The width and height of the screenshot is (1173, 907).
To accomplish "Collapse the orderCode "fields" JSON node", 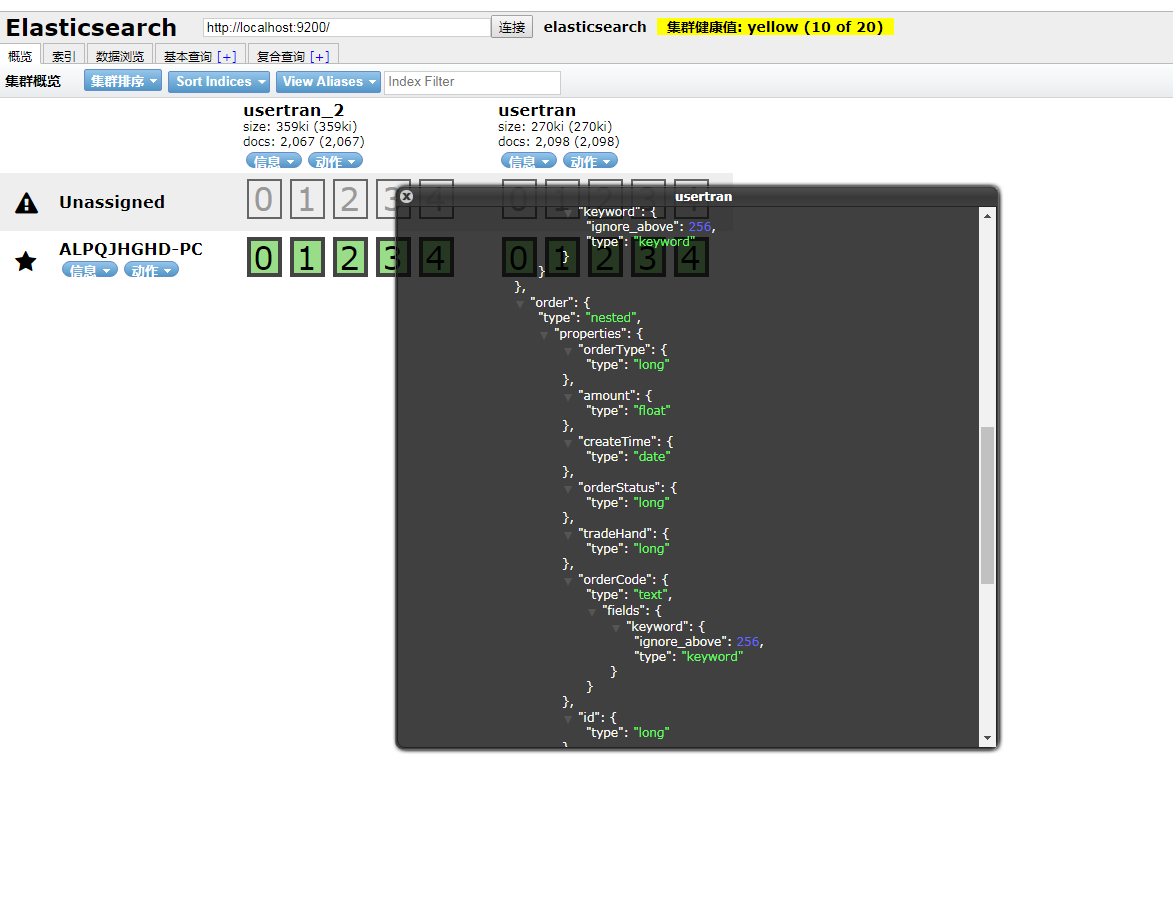I will coord(592,612).
